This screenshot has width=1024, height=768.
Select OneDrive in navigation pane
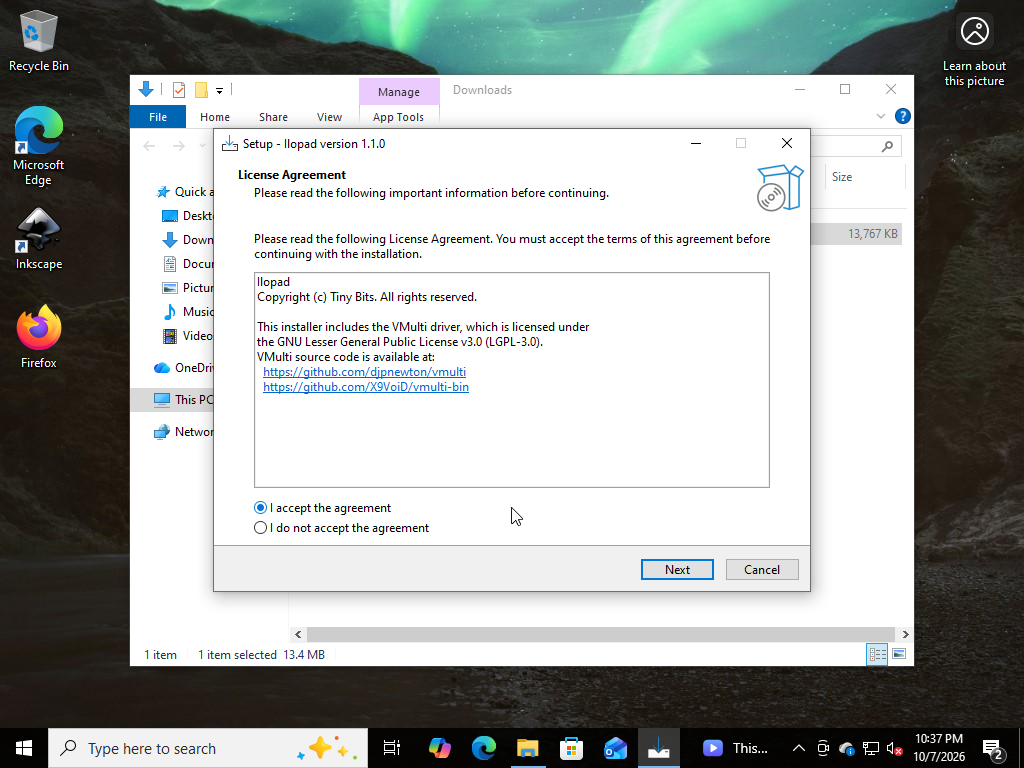point(183,368)
